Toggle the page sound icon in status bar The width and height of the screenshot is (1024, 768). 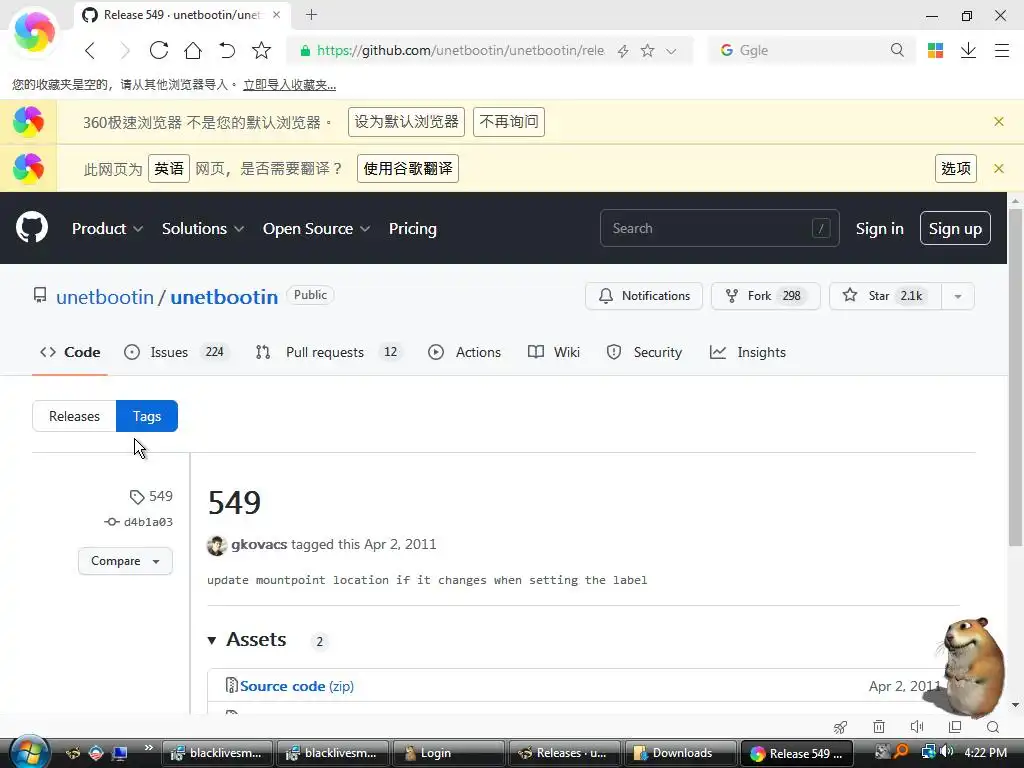point(917,727)
